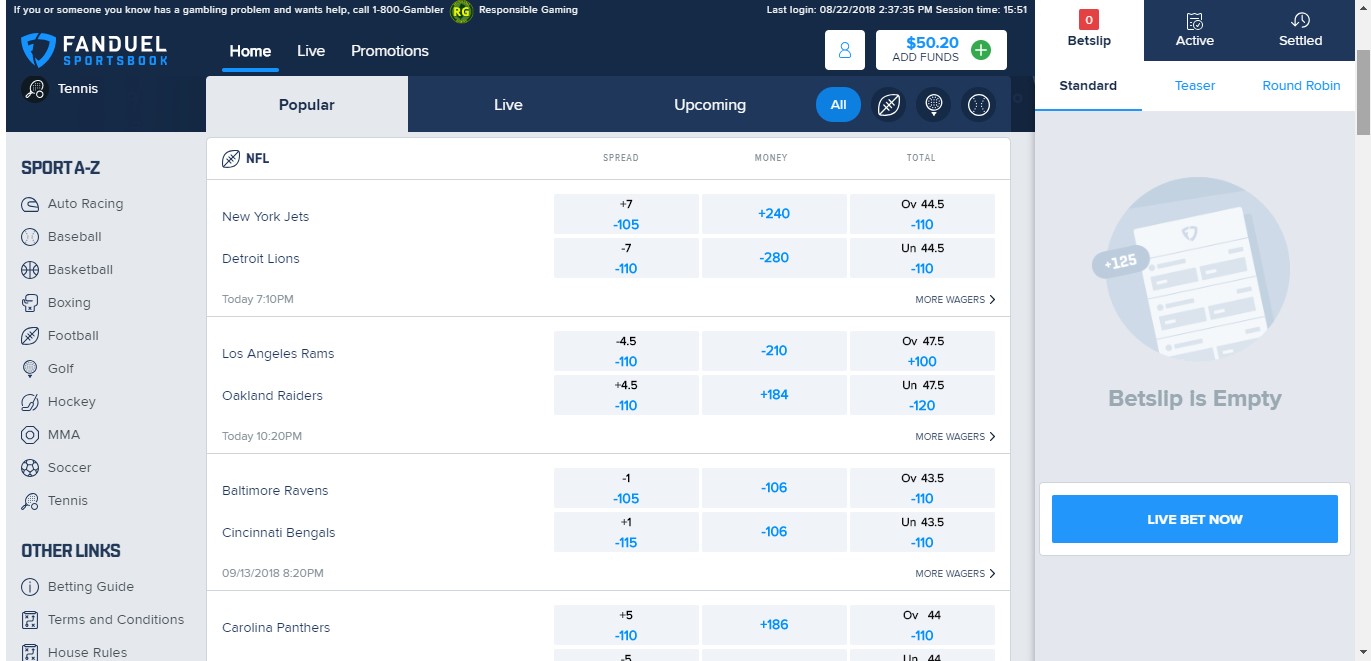The width and height of the screenshot is (1371, 661).
Task: Bet Cincinnati Bengals +1 spread at -115
Action: (x=626, y=532)
